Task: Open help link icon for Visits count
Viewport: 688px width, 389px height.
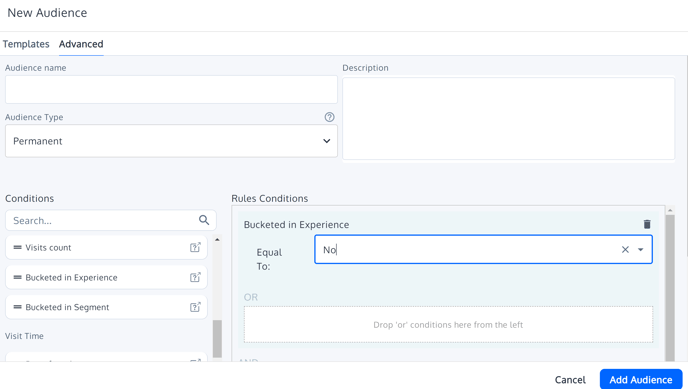Action: (195, 247)
